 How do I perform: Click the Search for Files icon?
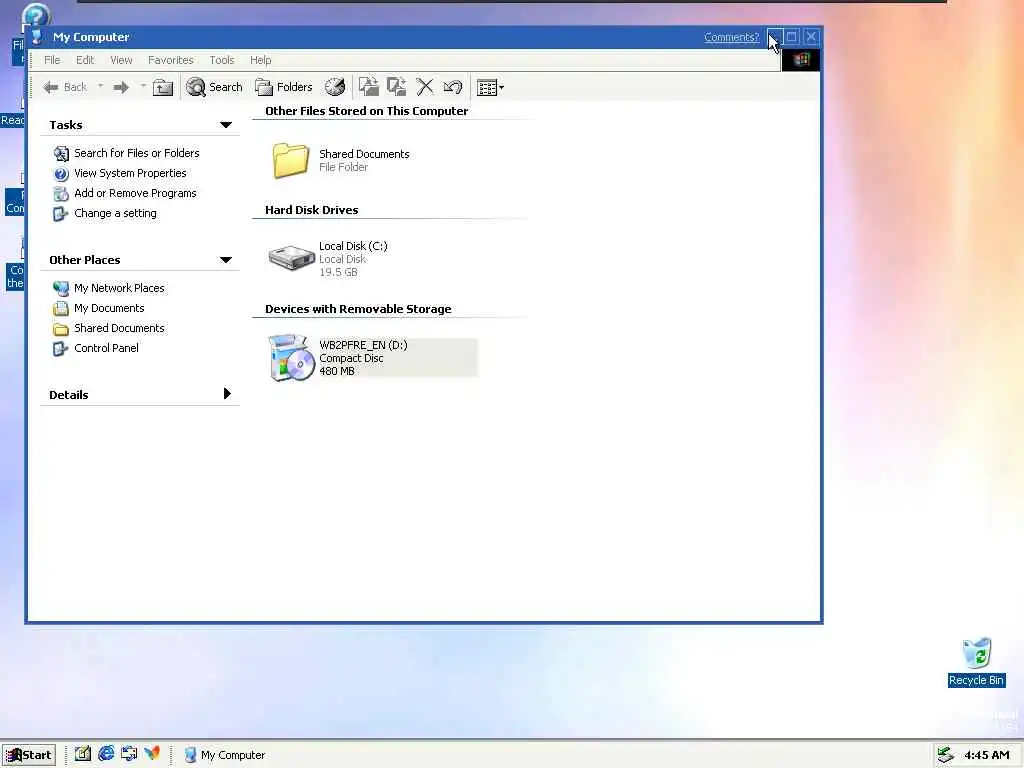[x=61, y=153]
